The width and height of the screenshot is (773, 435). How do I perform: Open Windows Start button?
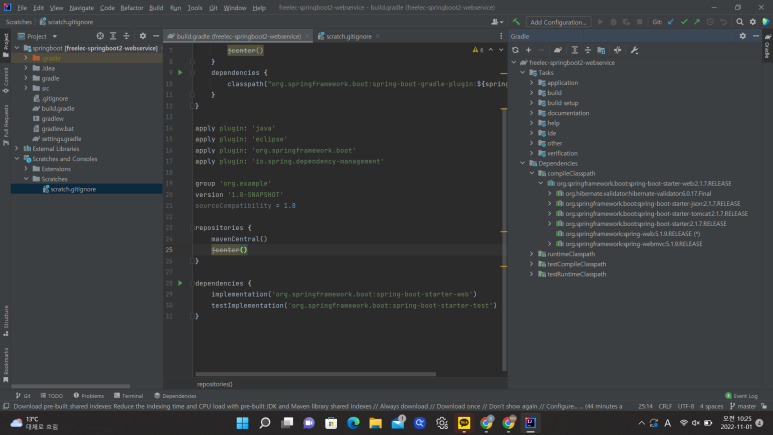pyautogui.click(x=243, y=423)
